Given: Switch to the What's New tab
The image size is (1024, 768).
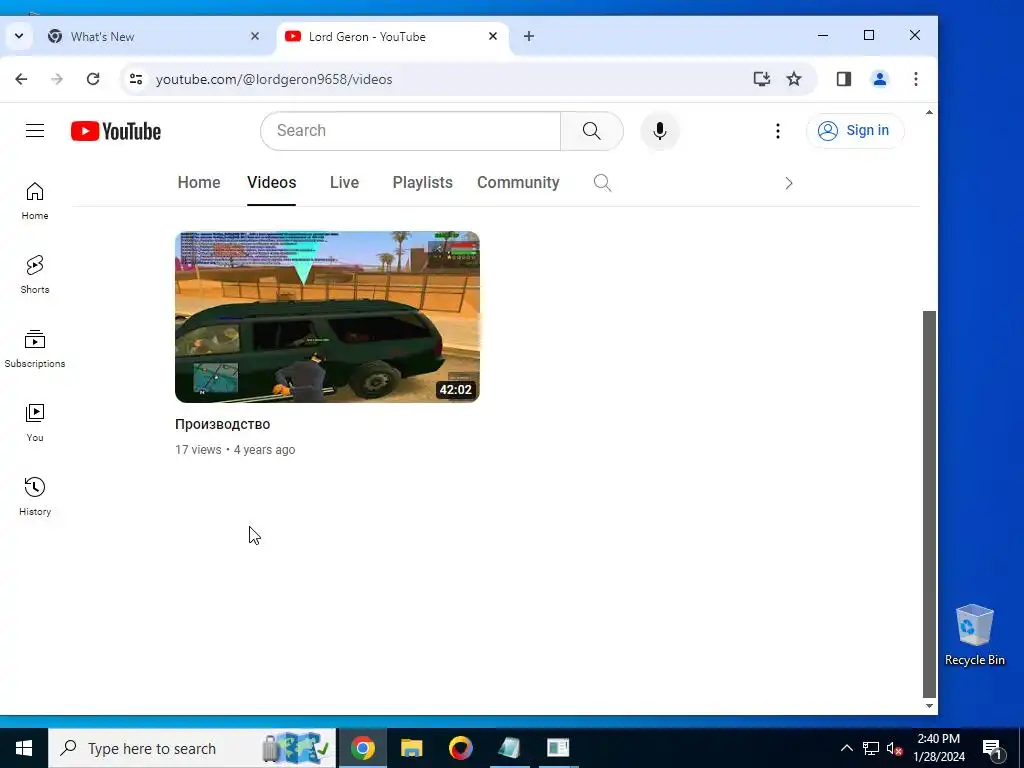Looking at the screenshot, I should coord(154,37).
